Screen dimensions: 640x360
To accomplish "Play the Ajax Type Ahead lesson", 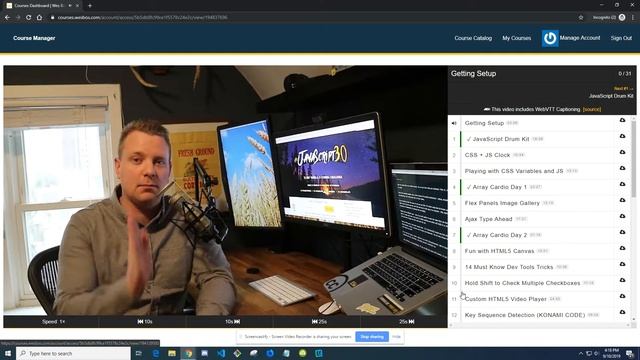I will tap(488, 219).
